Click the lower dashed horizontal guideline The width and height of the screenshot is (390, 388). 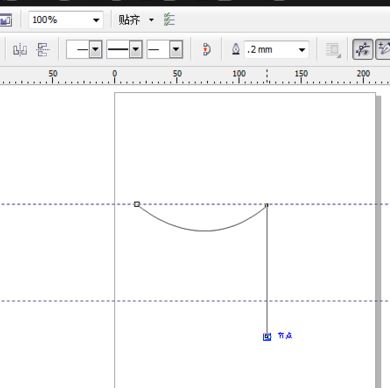[x=195, y=301]
